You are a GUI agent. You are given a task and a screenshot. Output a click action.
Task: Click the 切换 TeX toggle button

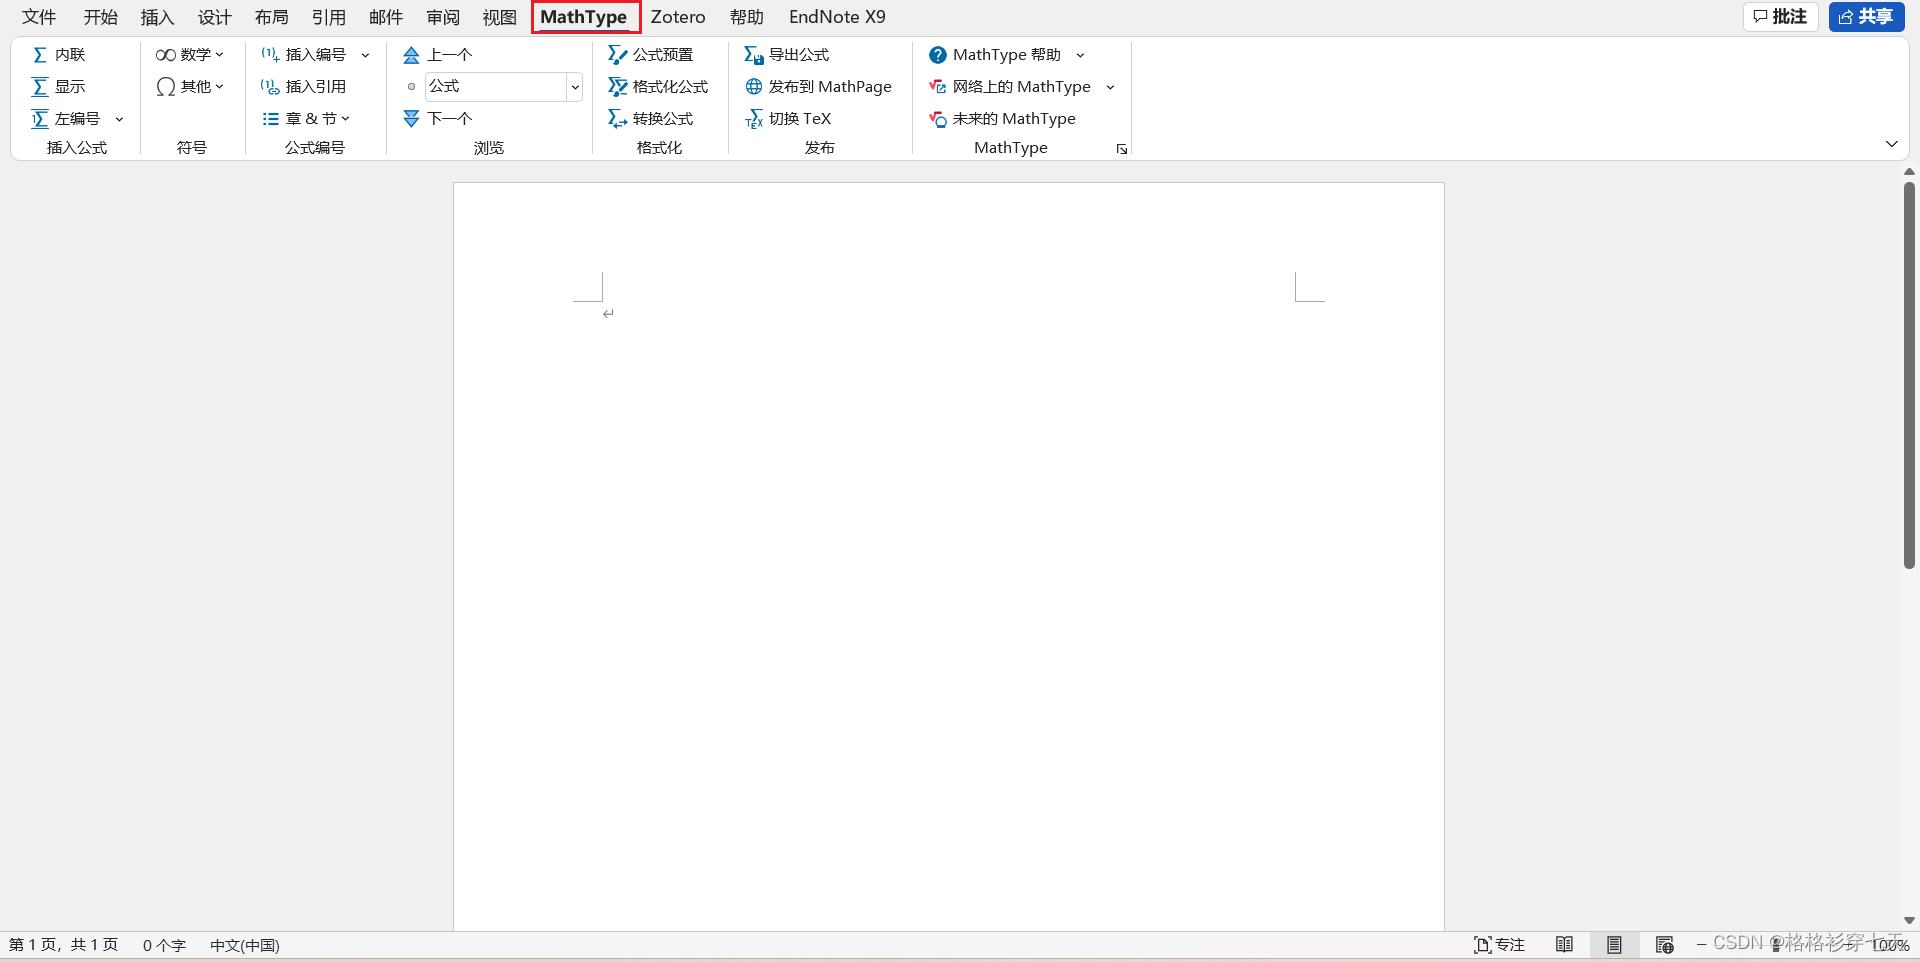click(788, 119)
